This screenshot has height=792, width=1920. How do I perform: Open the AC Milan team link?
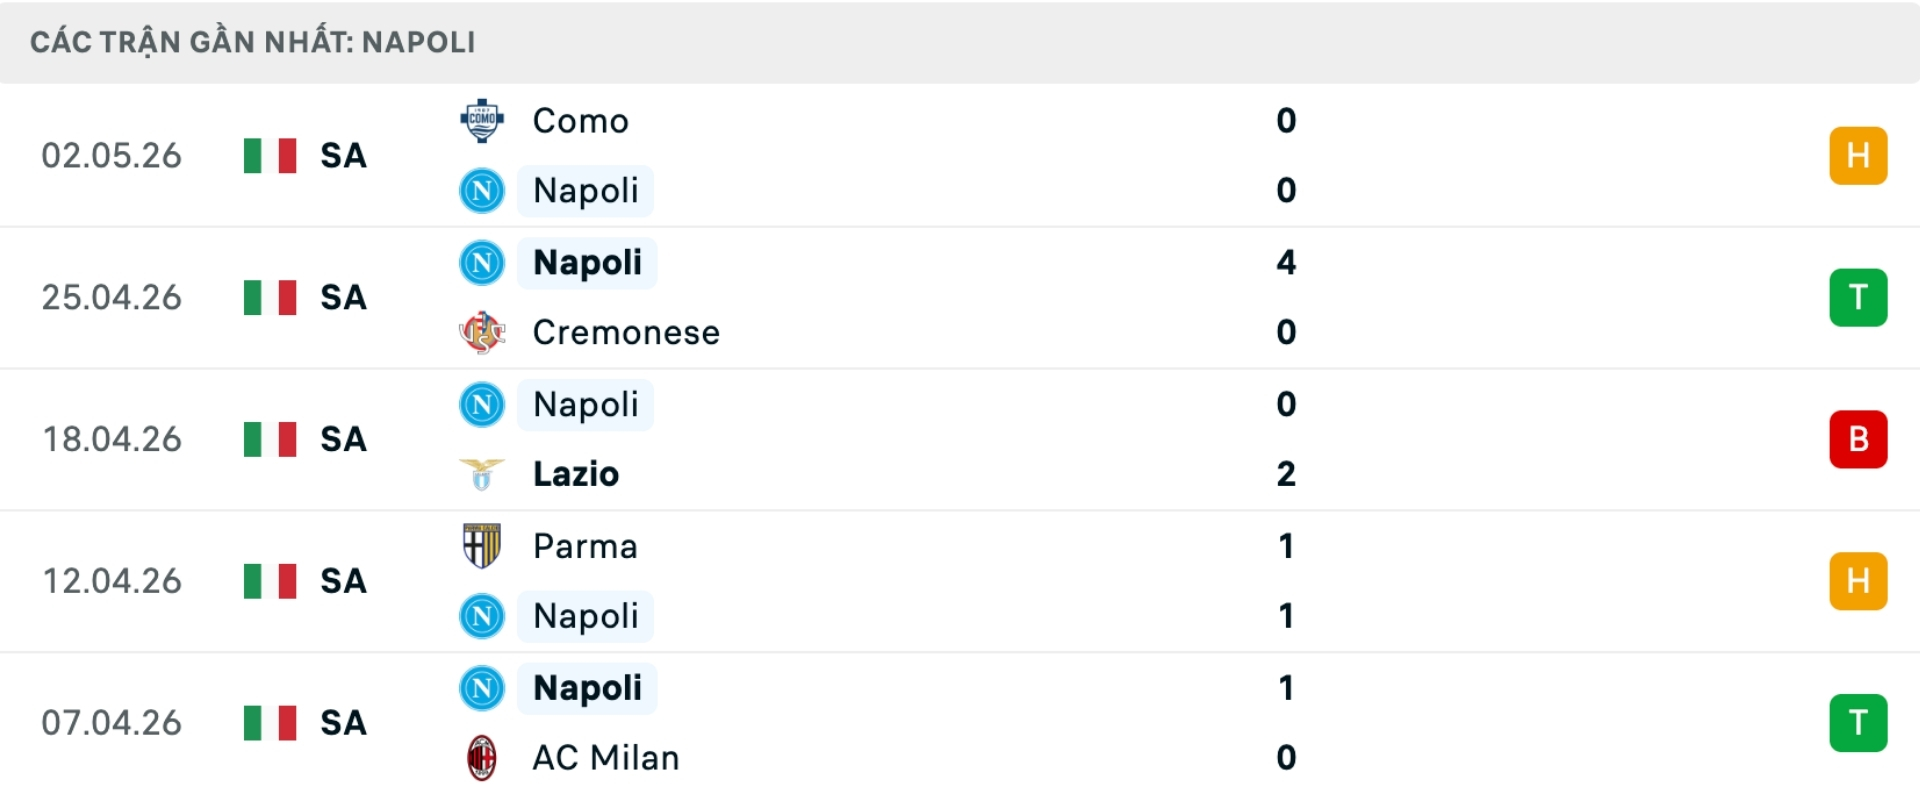click(606, 758)
